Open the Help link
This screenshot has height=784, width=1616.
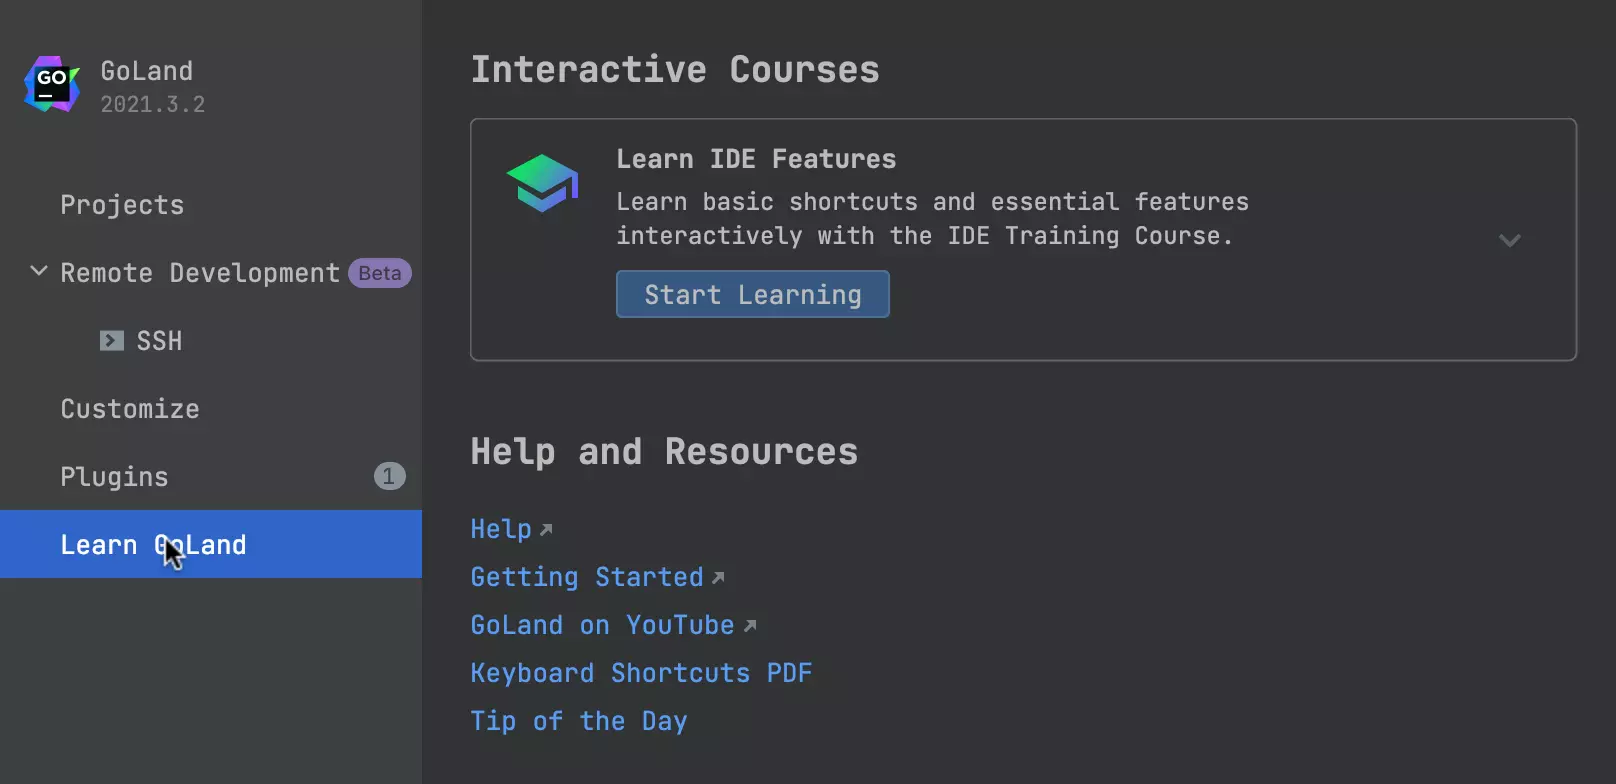[501, 529]
